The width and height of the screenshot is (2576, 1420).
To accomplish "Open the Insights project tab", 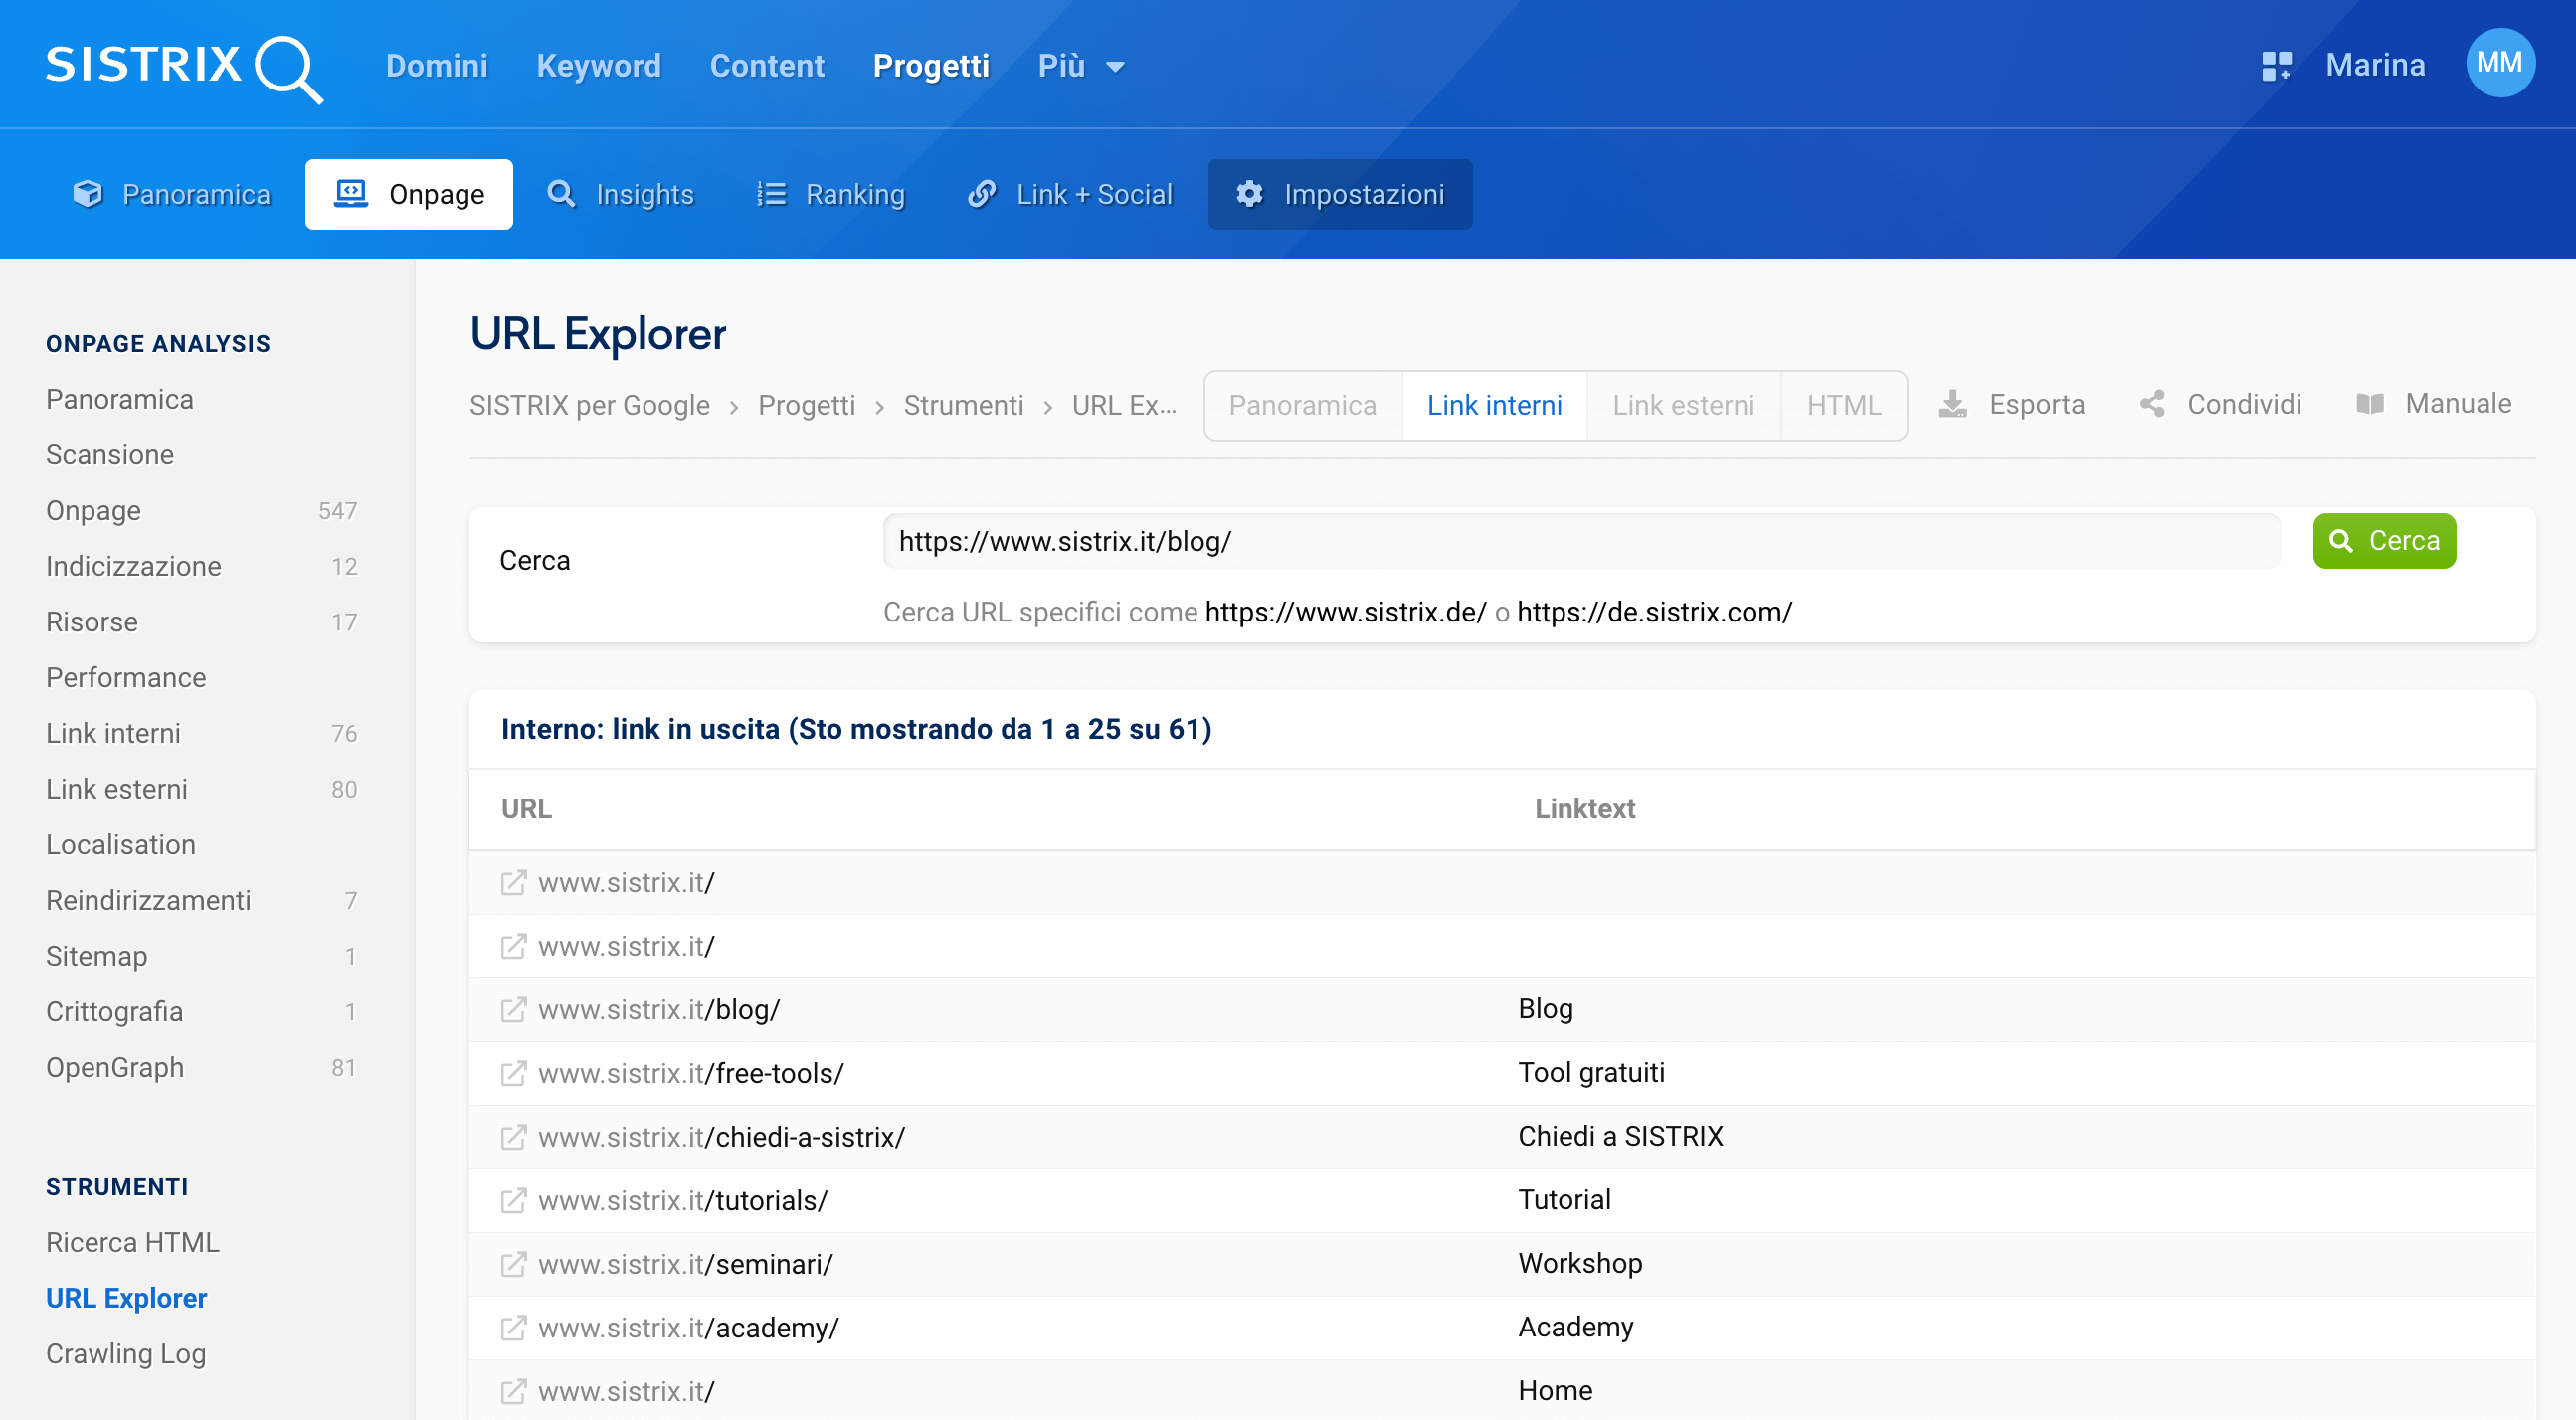I will pyautogui.click(x=621, y=194).
